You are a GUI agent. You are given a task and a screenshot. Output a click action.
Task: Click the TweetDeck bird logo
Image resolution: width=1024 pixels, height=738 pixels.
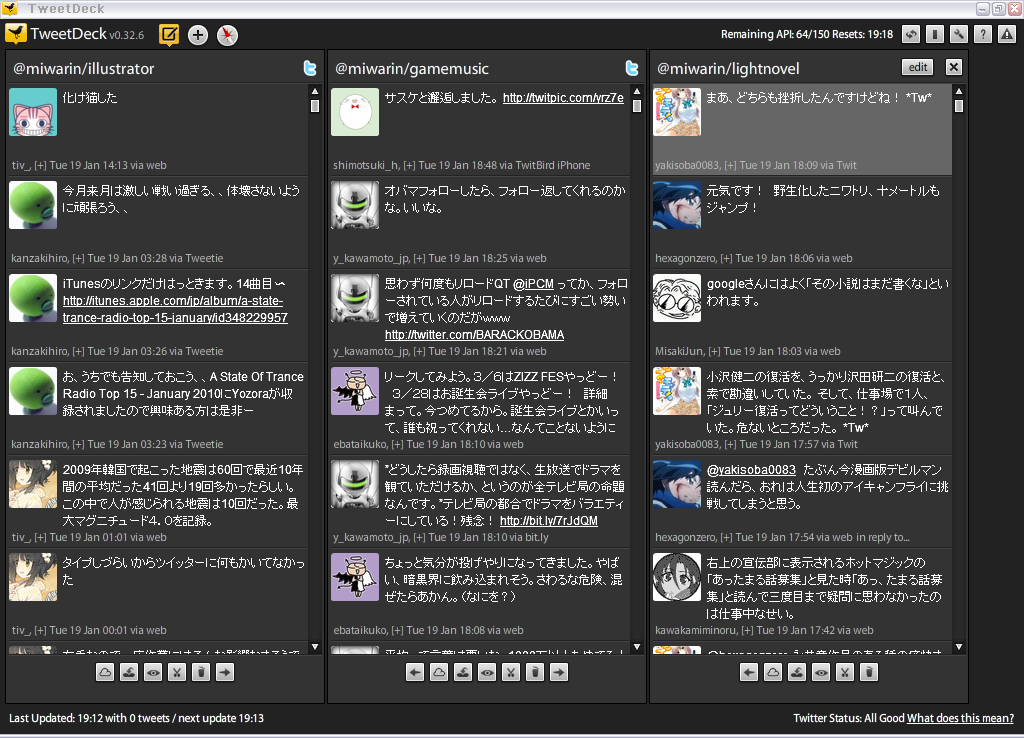[16, 33]
